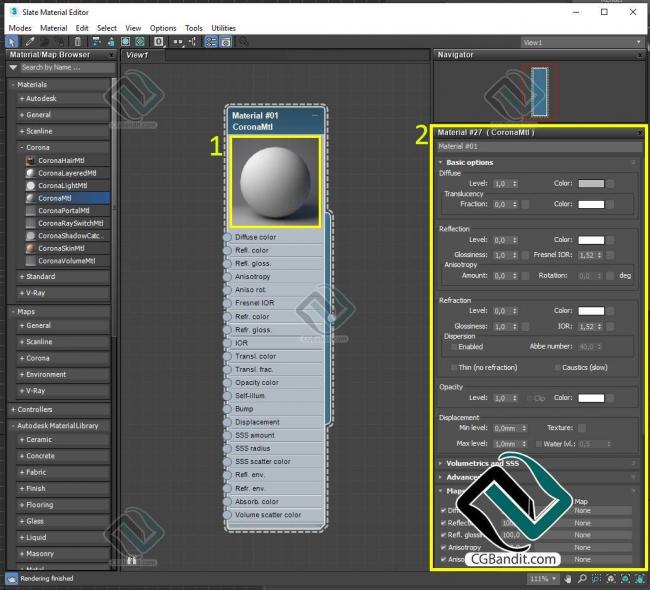Click the Material ID Channel icon
This screenshot has width=650, height=590.
click(x=159, y=41)
